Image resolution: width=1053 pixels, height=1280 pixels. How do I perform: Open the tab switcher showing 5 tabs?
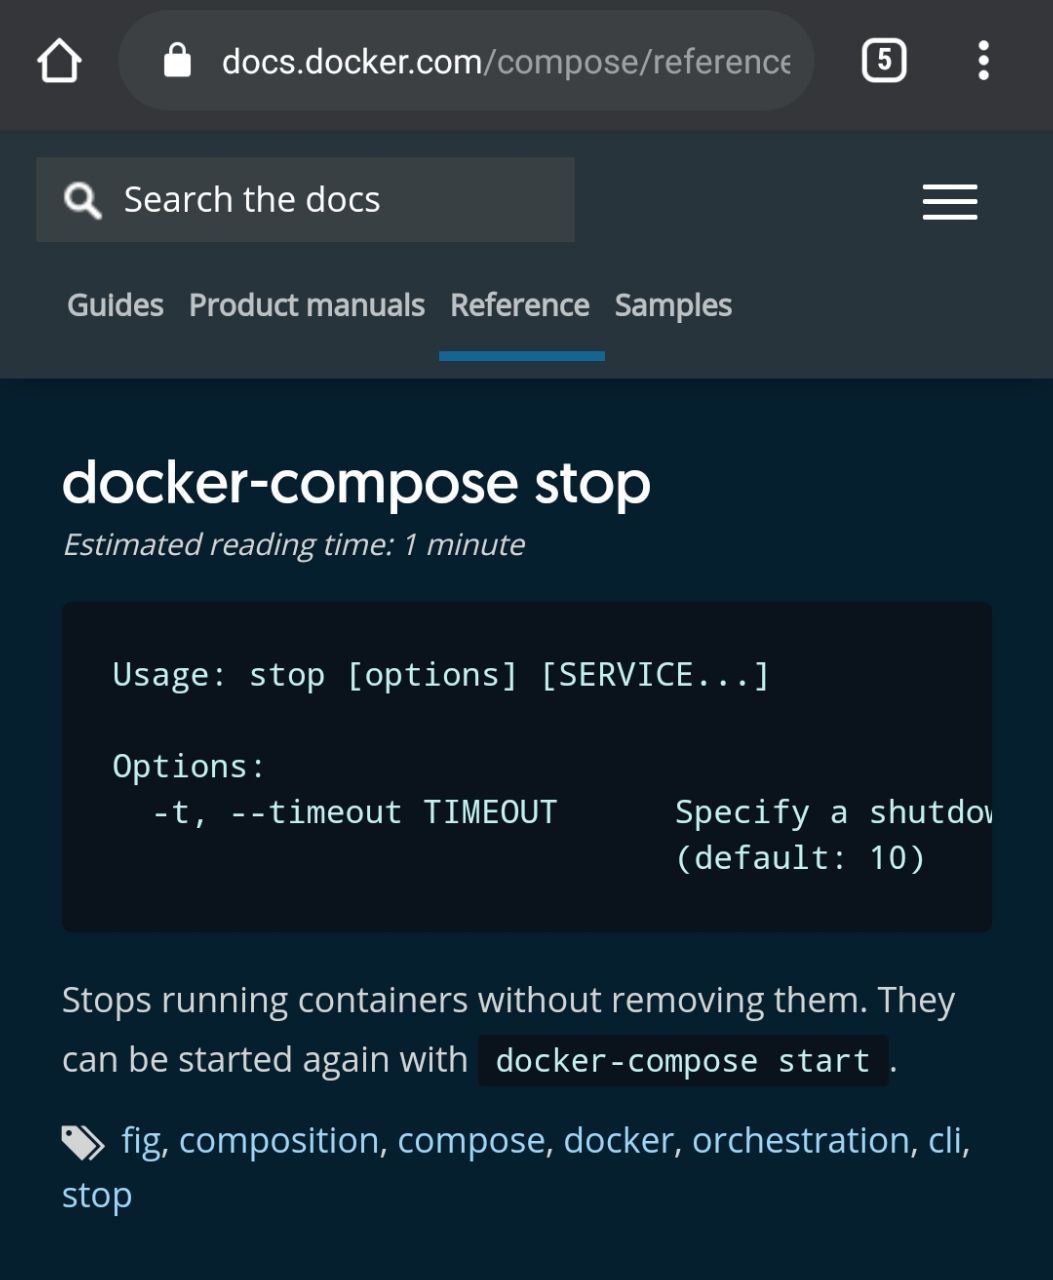tap(884, 61)
